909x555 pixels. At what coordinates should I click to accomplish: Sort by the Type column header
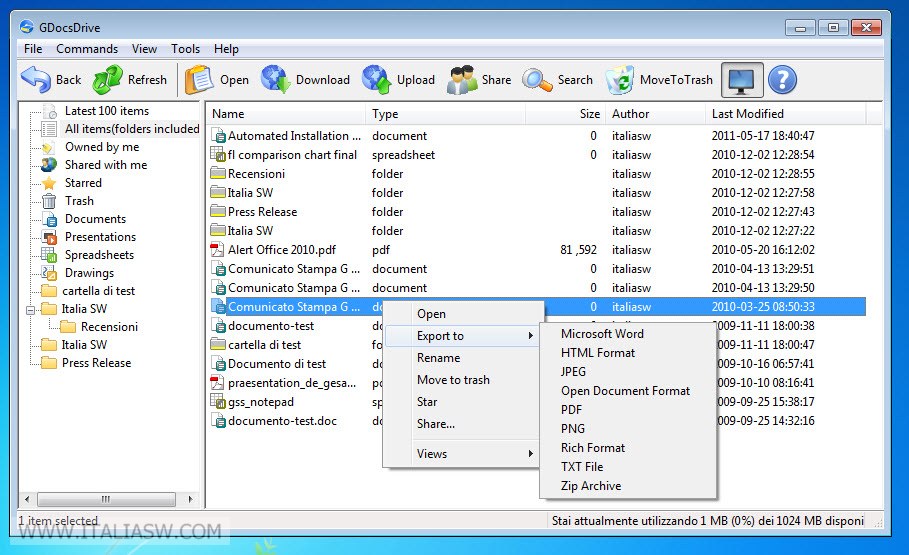[445, 114]
